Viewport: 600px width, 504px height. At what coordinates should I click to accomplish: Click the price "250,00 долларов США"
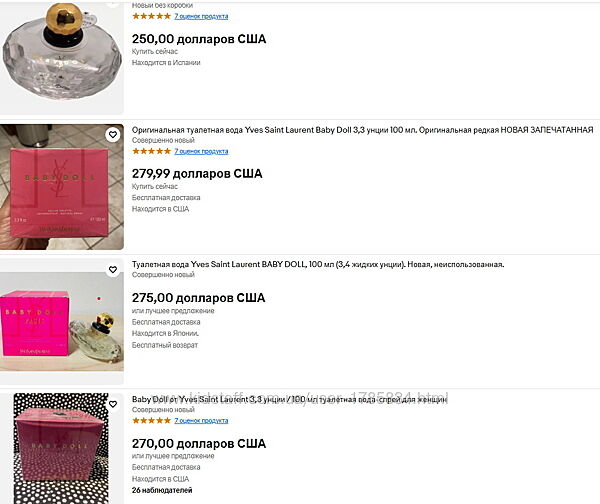pos(198,39)
